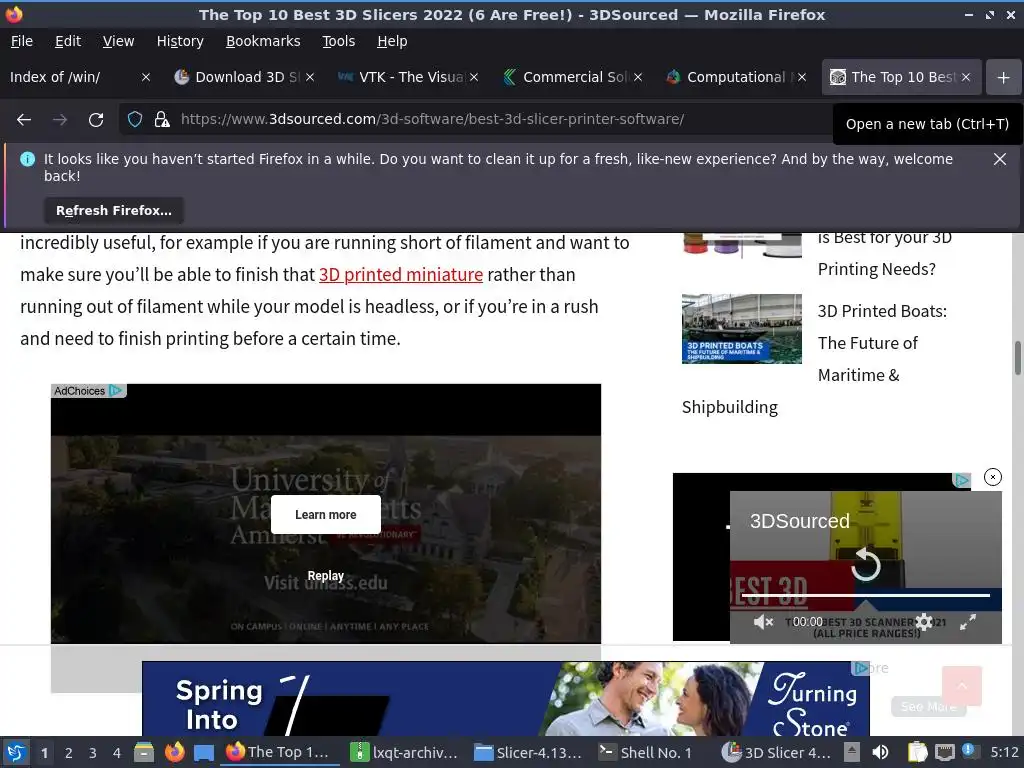Screen dimensions: 1024x768
Task: Switch to 3D Slicer 4 taskbar window
Action: pyautogui.click(x=777, y=753)
